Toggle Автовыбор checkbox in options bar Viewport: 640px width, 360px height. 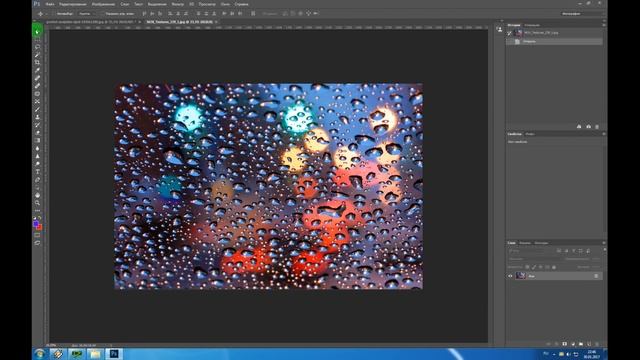53,13
